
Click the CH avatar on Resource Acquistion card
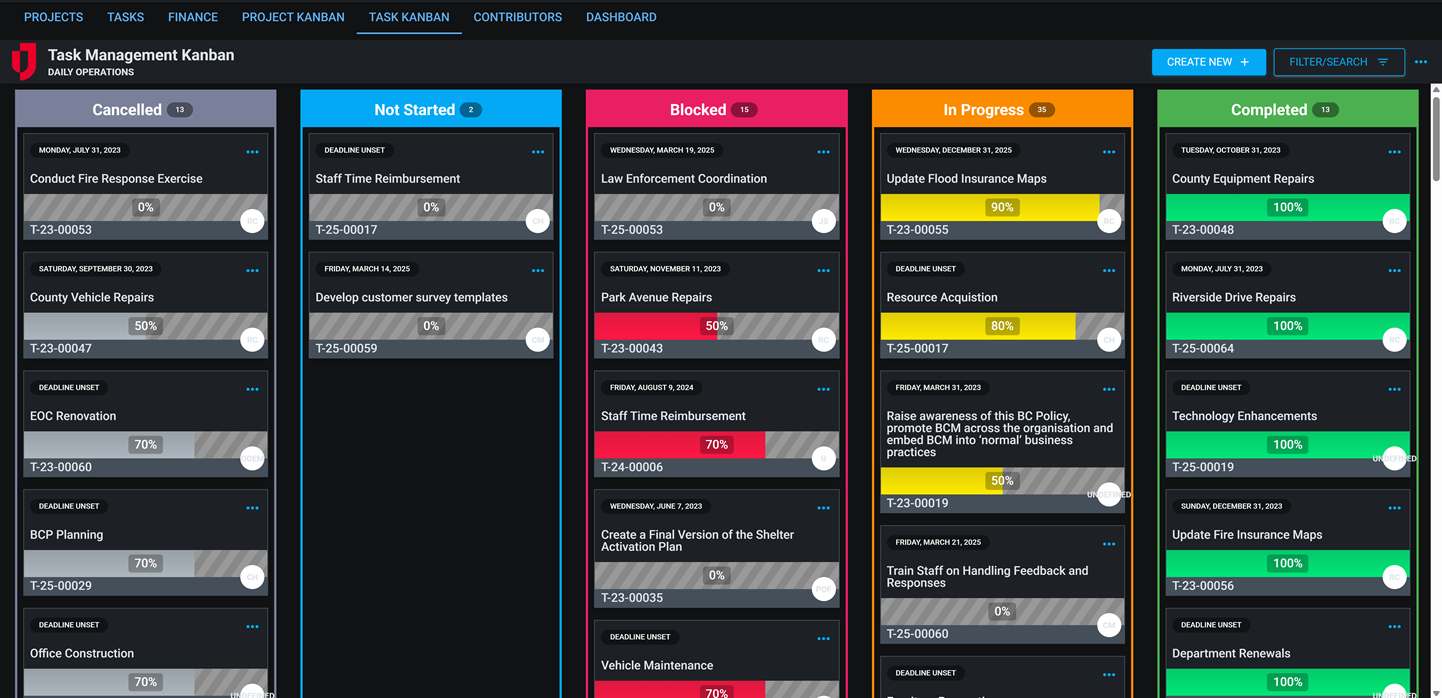[1108, 339]
